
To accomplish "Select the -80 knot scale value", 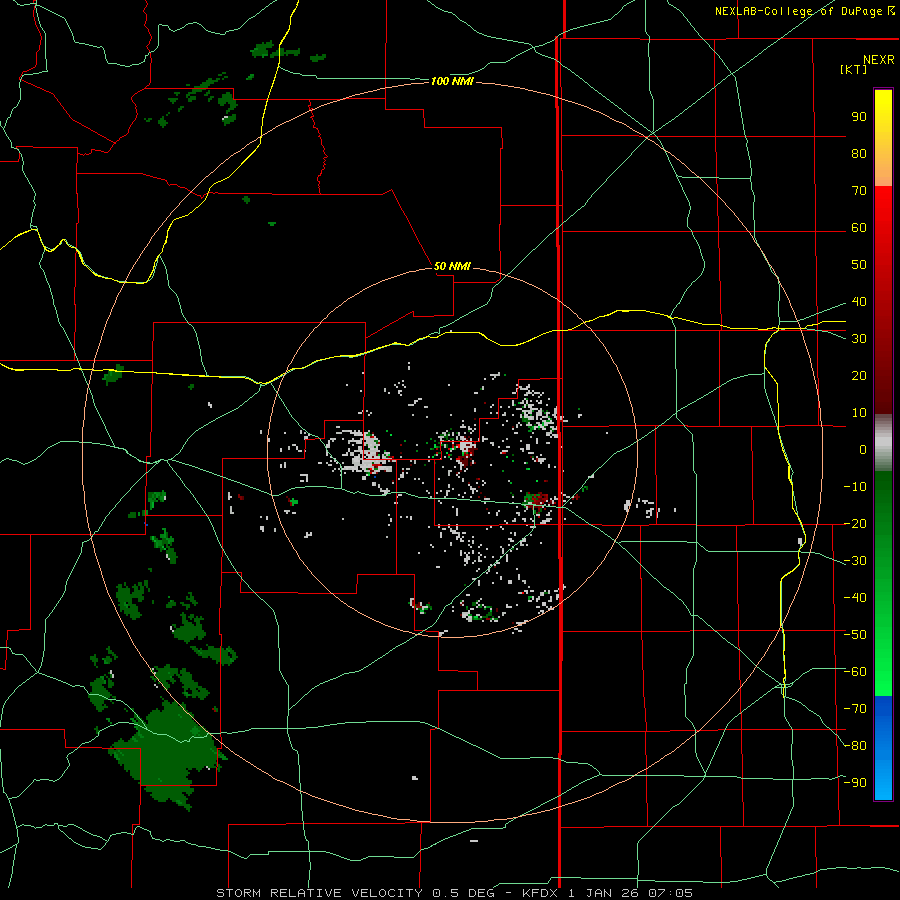I will click(855, 746).
